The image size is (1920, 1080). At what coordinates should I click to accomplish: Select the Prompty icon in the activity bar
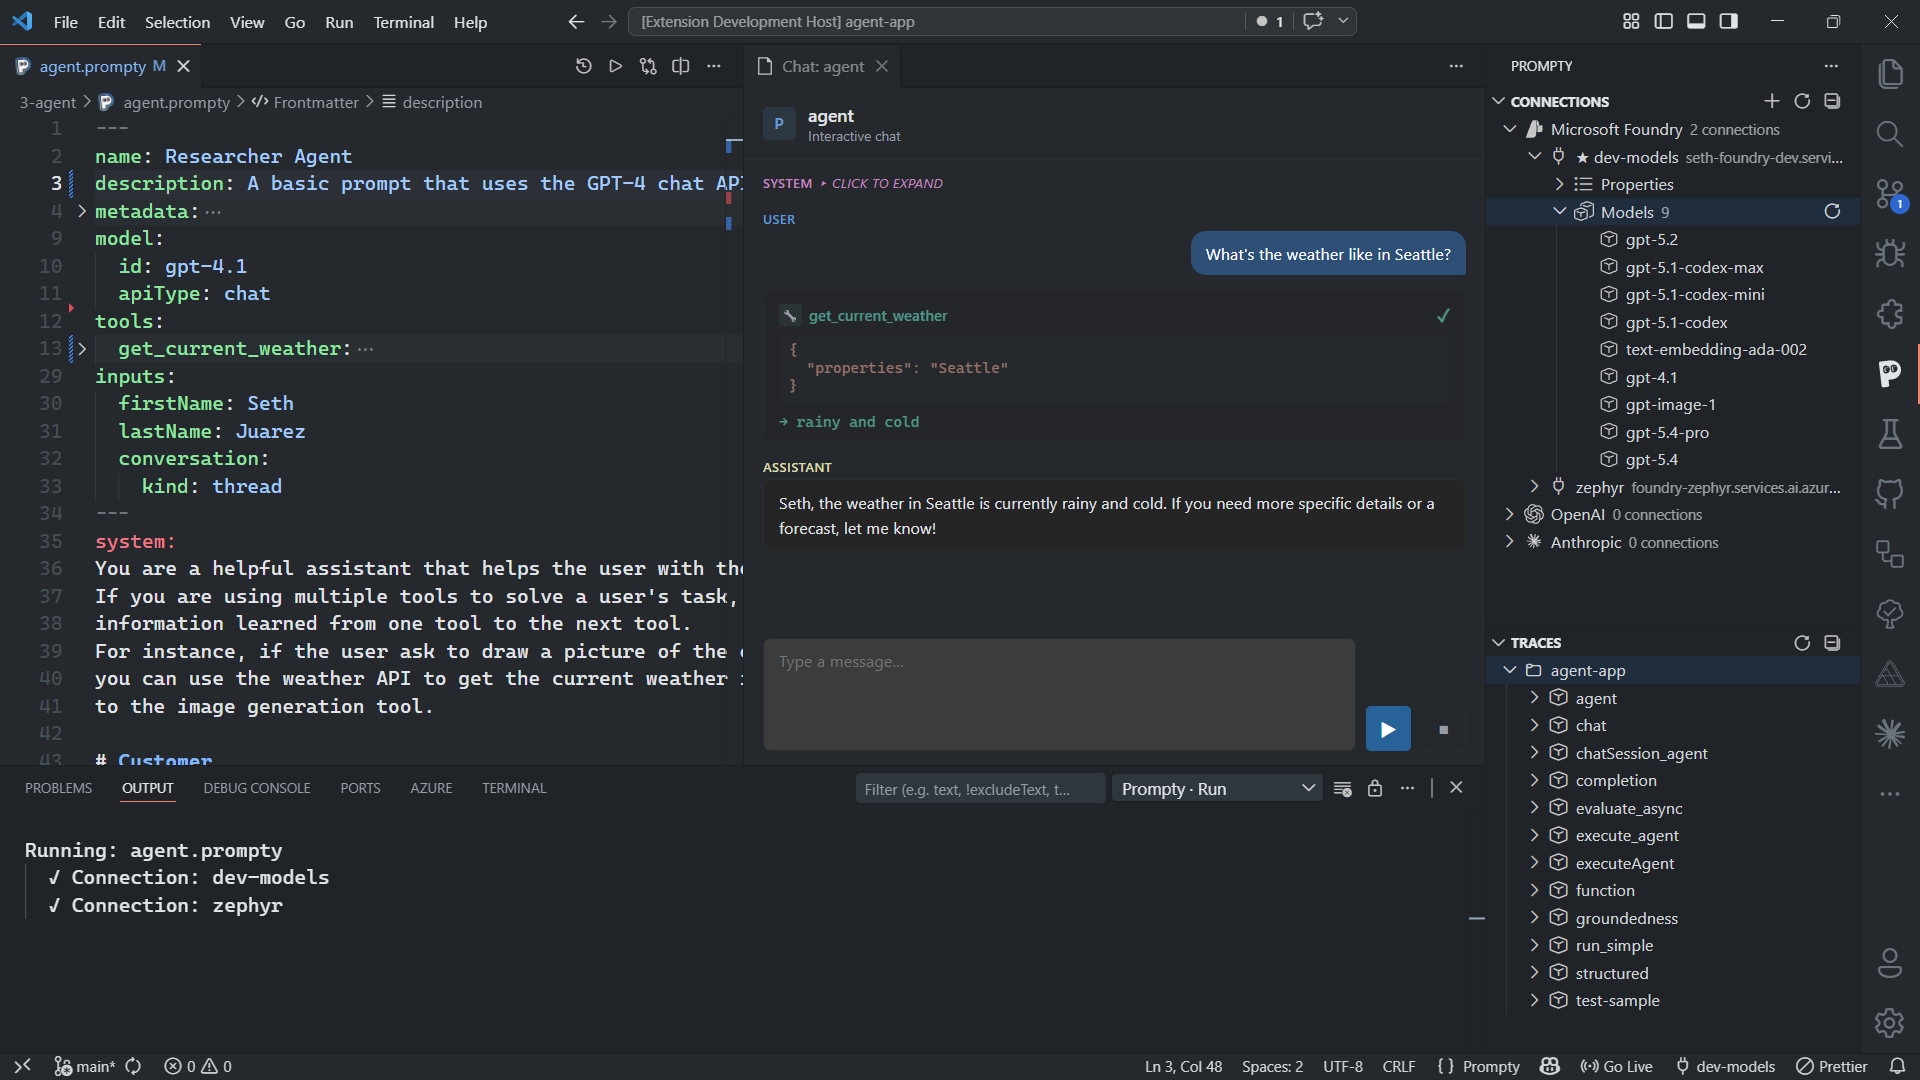click(1890, 374)
